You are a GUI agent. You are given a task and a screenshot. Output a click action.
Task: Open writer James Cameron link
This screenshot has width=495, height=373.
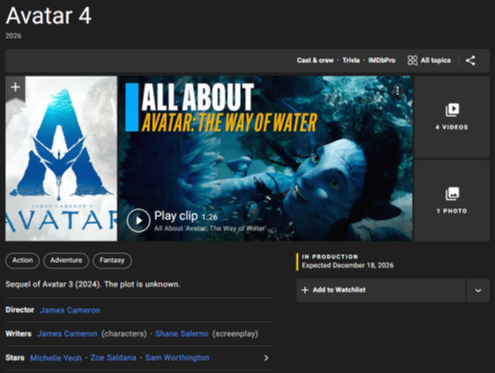[x=67, y=334]
